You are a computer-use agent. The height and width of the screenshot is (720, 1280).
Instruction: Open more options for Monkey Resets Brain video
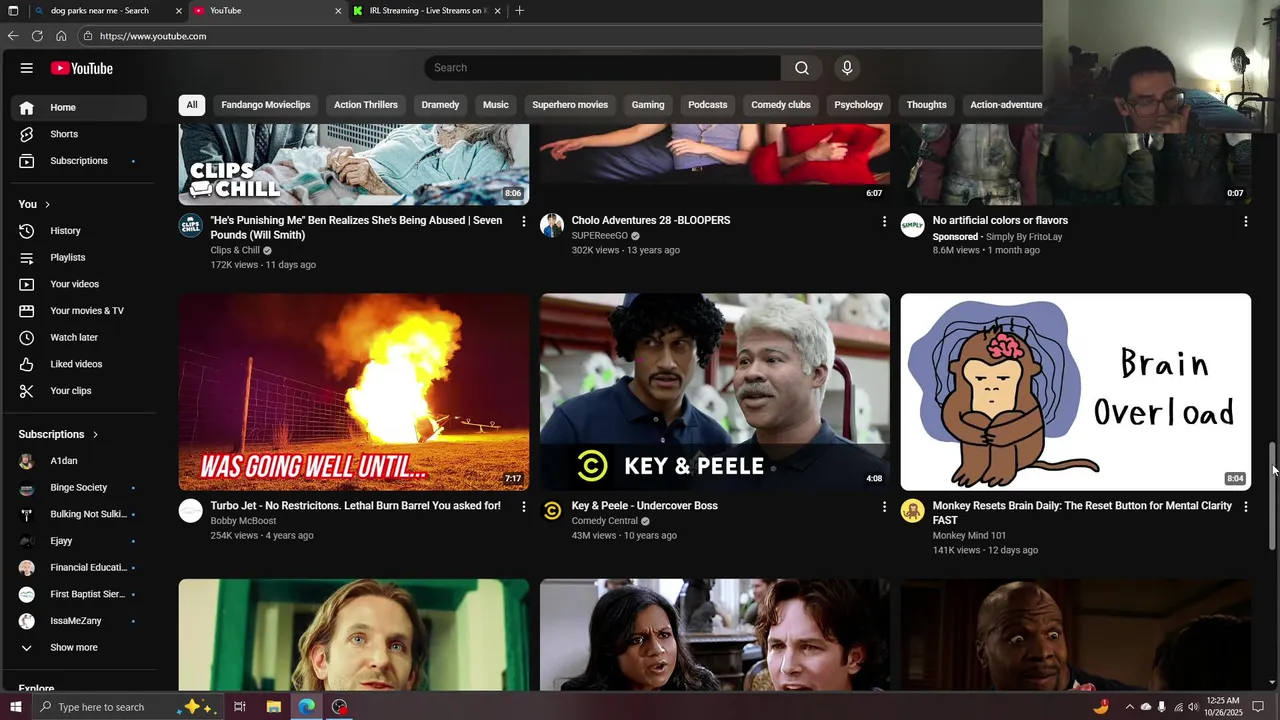coord(1245,507)
